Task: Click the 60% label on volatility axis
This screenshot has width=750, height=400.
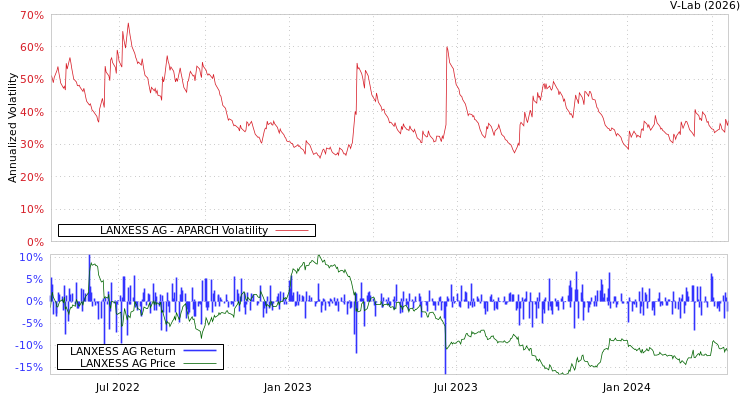Action: pyautogui.click(x=31, y=48)
